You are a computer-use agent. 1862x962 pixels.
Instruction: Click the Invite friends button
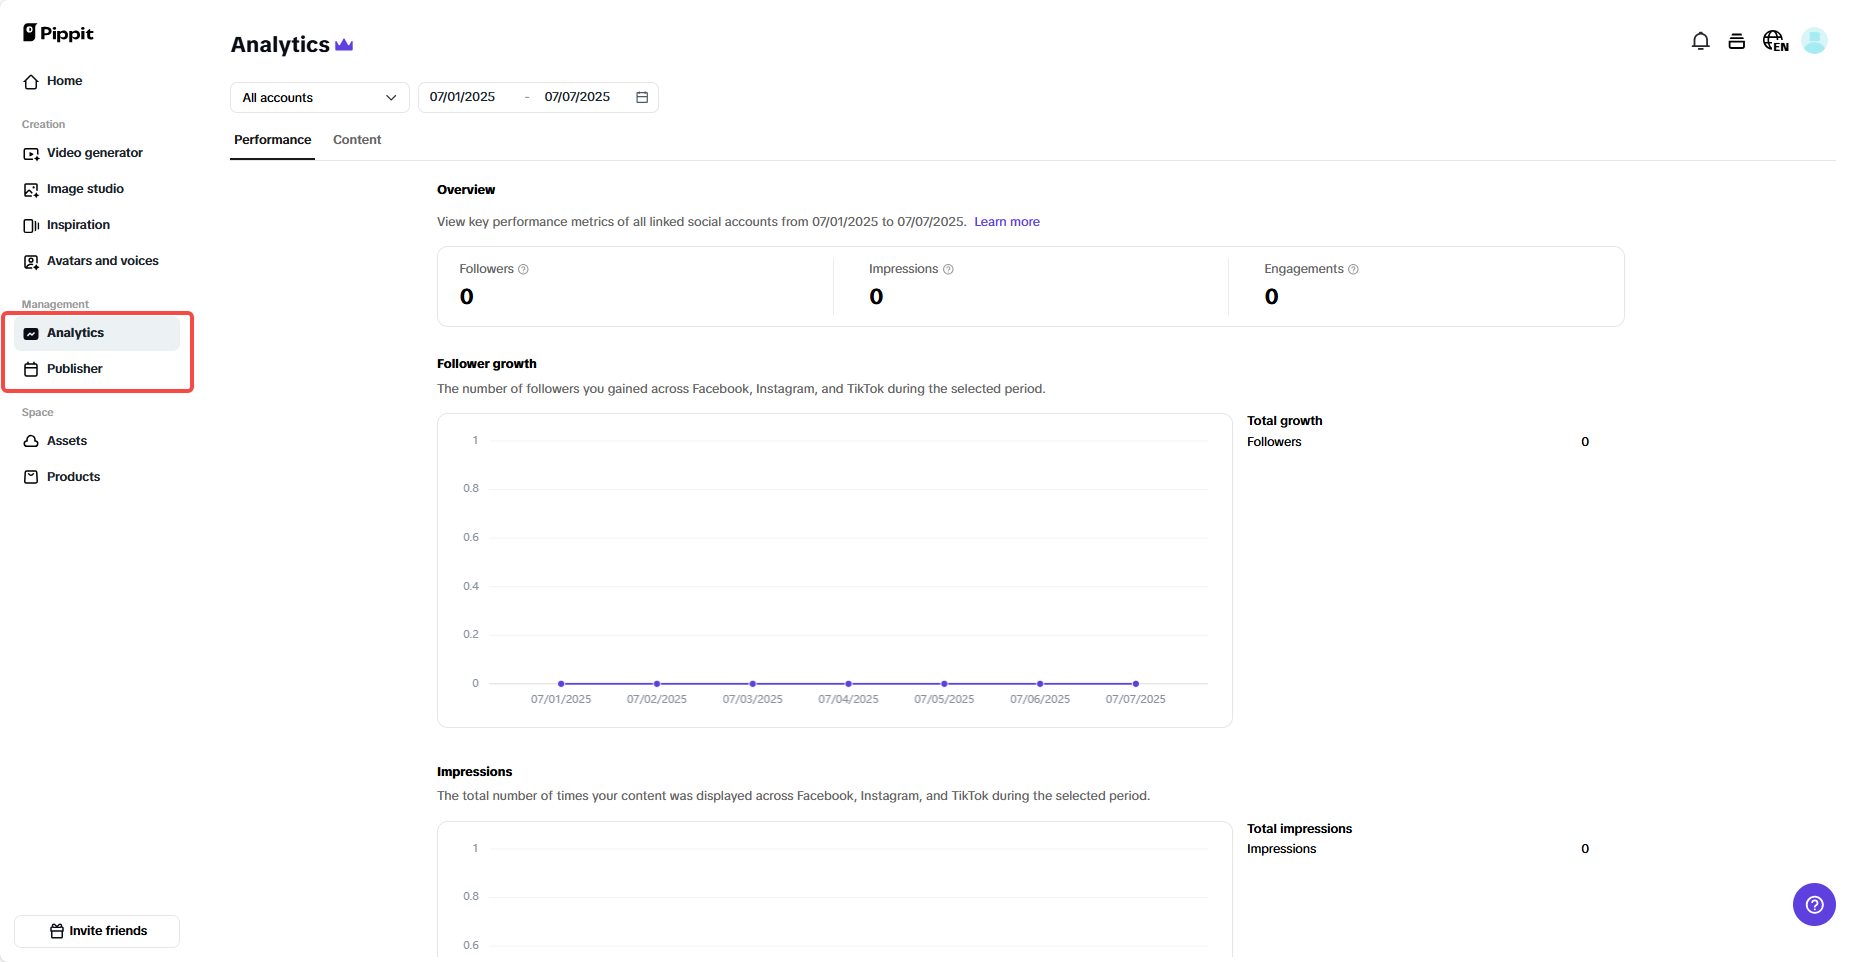point(97,930)
